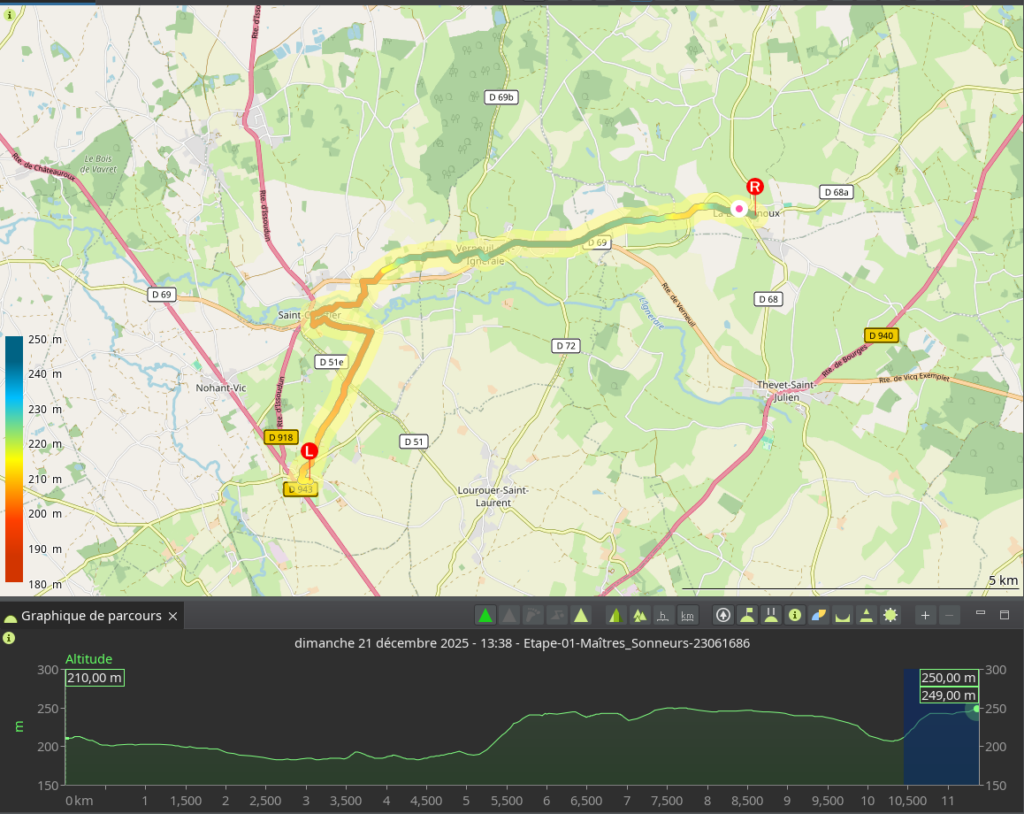The image size is (1024, 814).
Task: Toggle the green altitude graph icon
Action: coord(485,615)
